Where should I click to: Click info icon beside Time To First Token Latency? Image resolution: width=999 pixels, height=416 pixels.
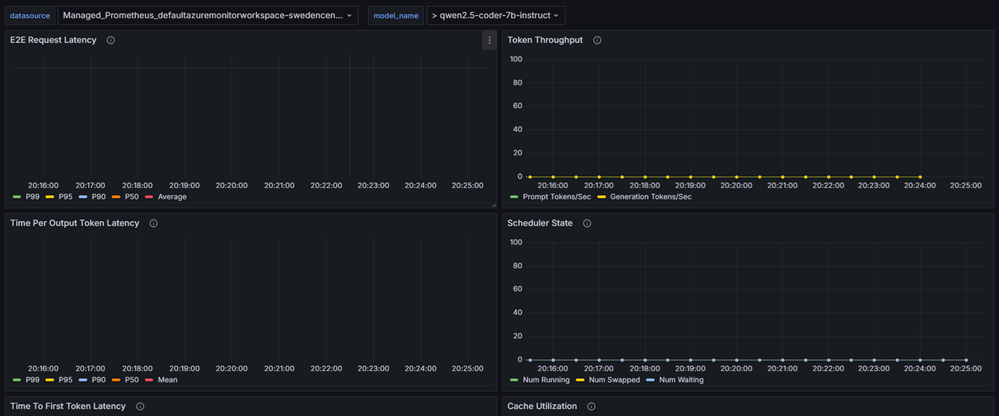click(140, 407)
